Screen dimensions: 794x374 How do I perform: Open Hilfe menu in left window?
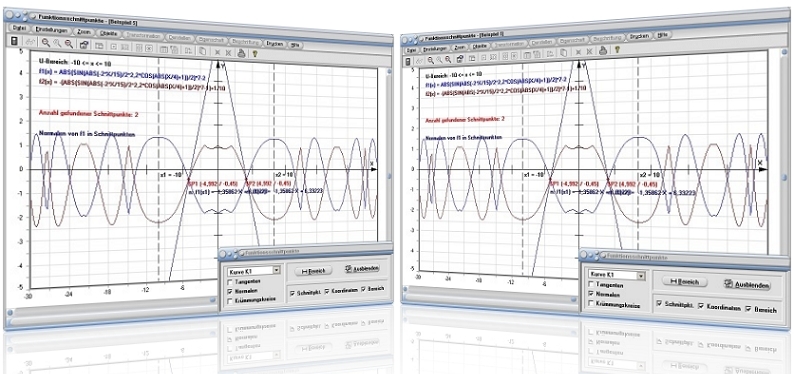295,45
